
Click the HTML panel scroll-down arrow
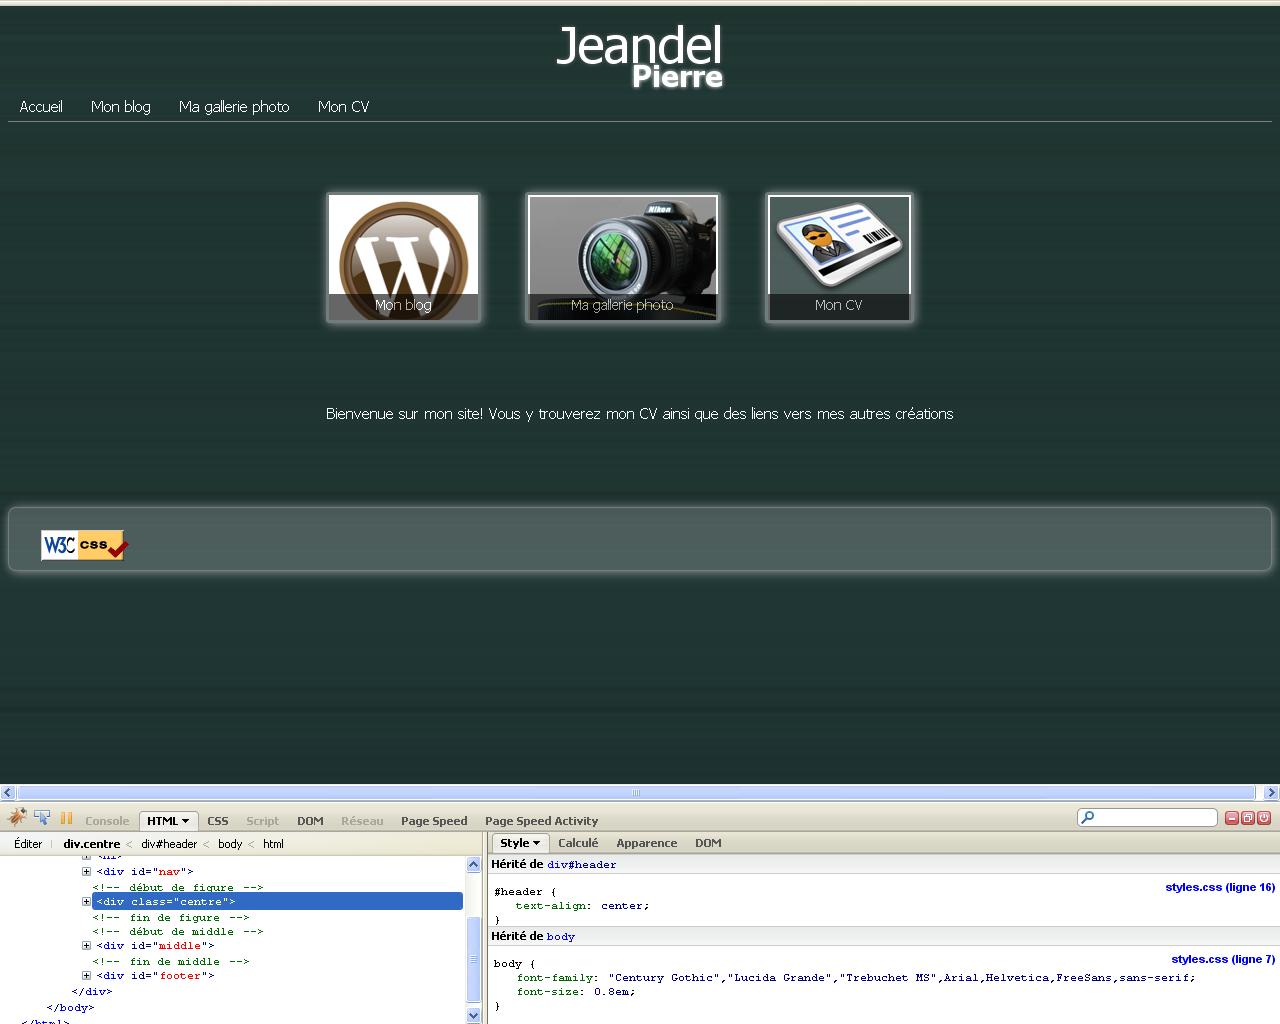pos(474,1015)
